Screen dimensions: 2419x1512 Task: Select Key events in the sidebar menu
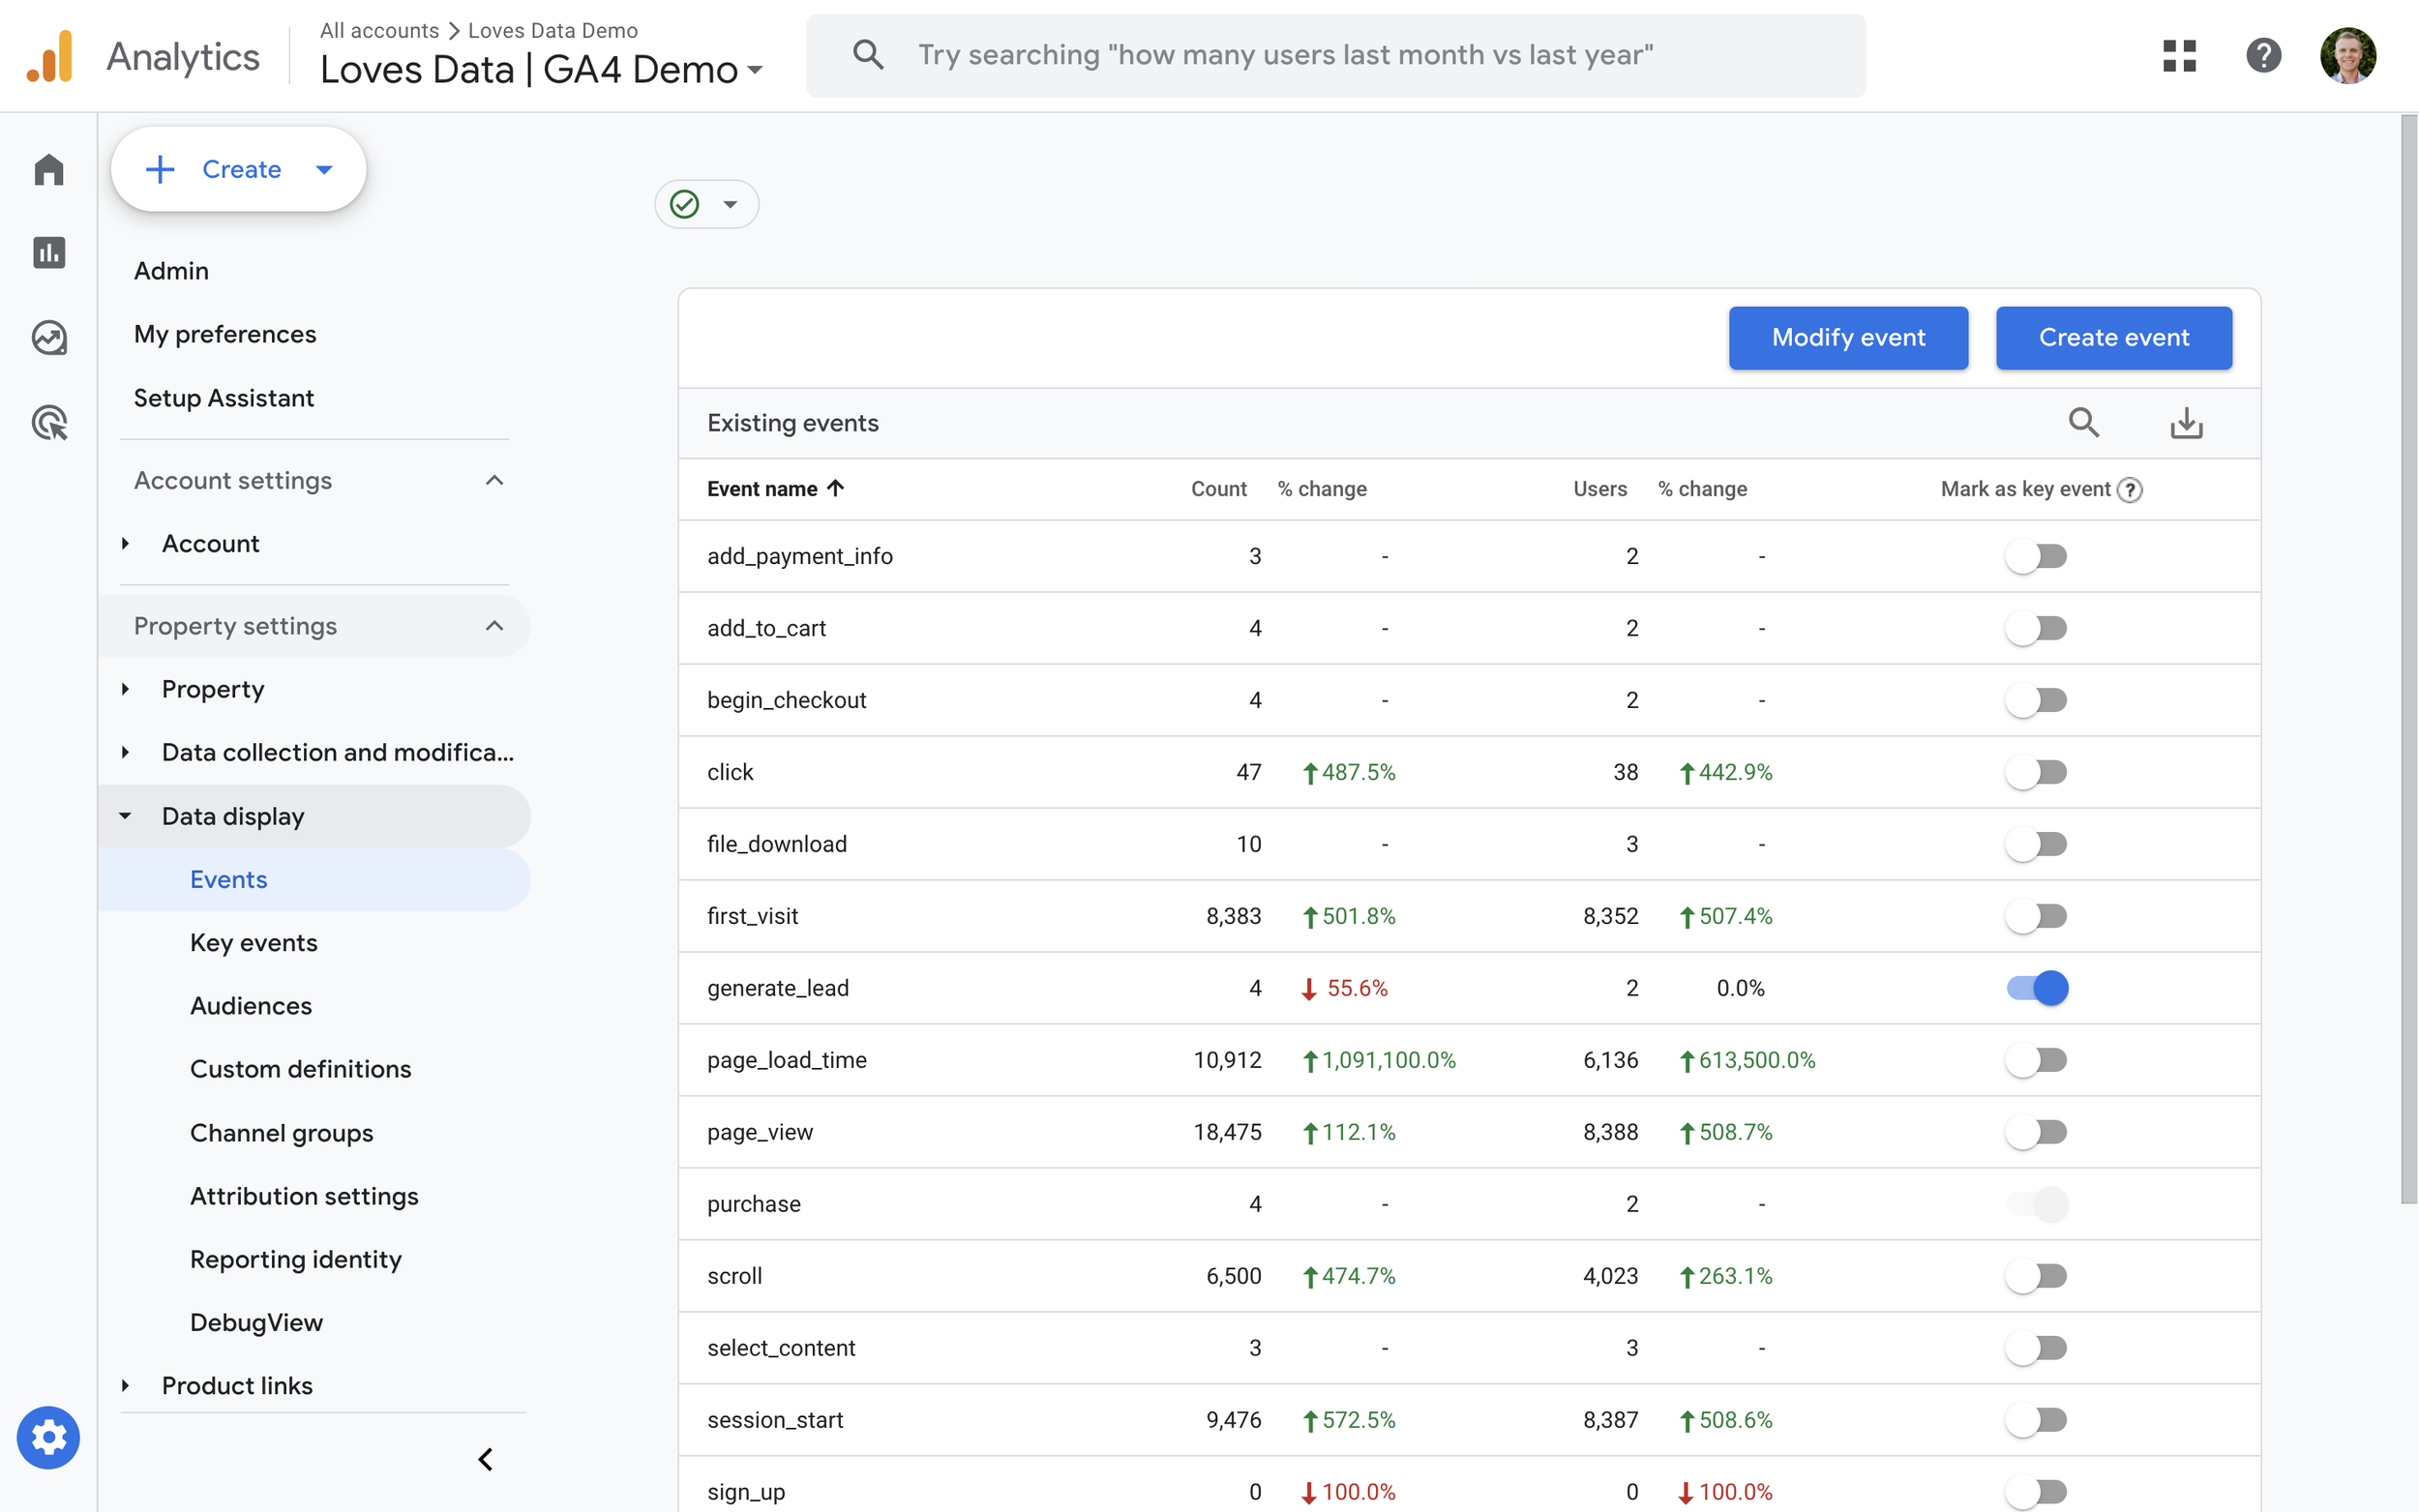[253, 942]
